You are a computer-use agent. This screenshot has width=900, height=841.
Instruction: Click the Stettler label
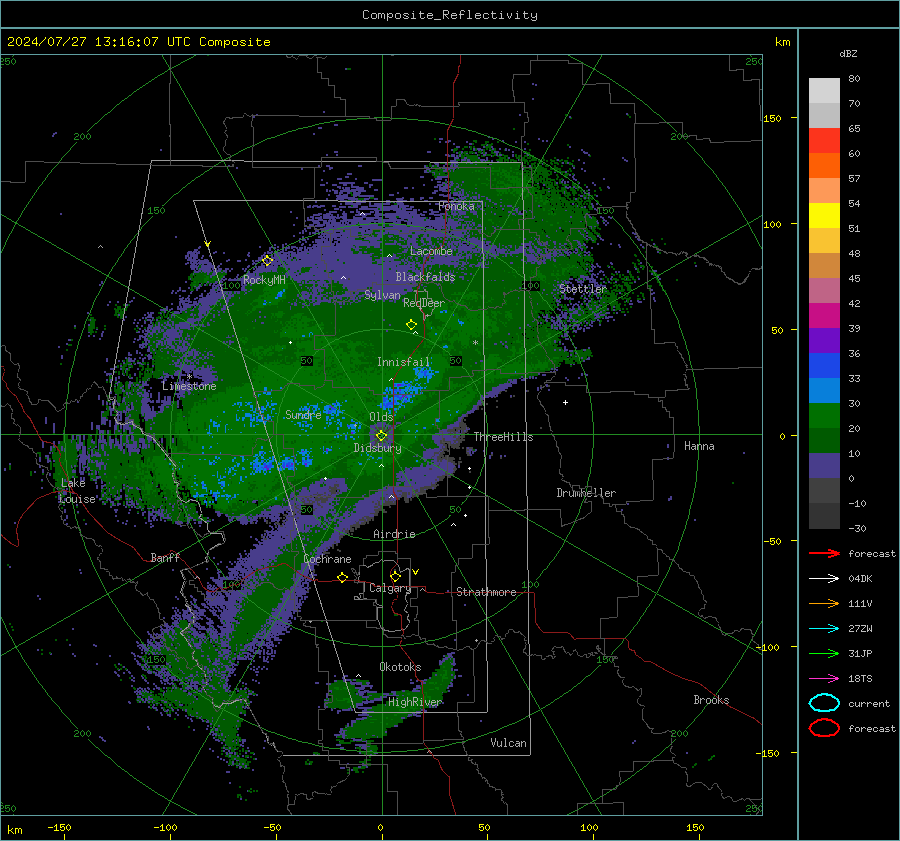click(583, 289)
